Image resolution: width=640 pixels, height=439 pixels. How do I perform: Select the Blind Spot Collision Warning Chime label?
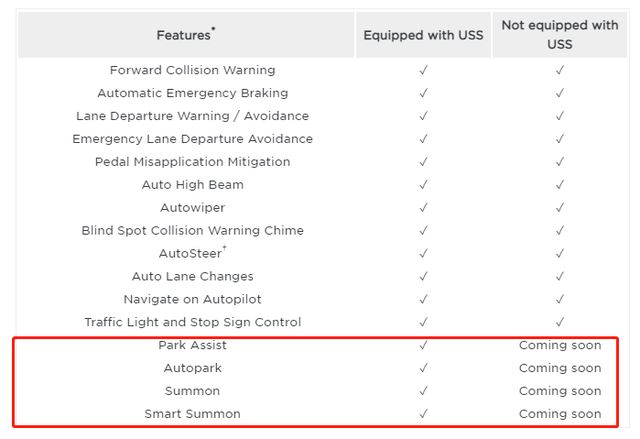tap(192, 231)
